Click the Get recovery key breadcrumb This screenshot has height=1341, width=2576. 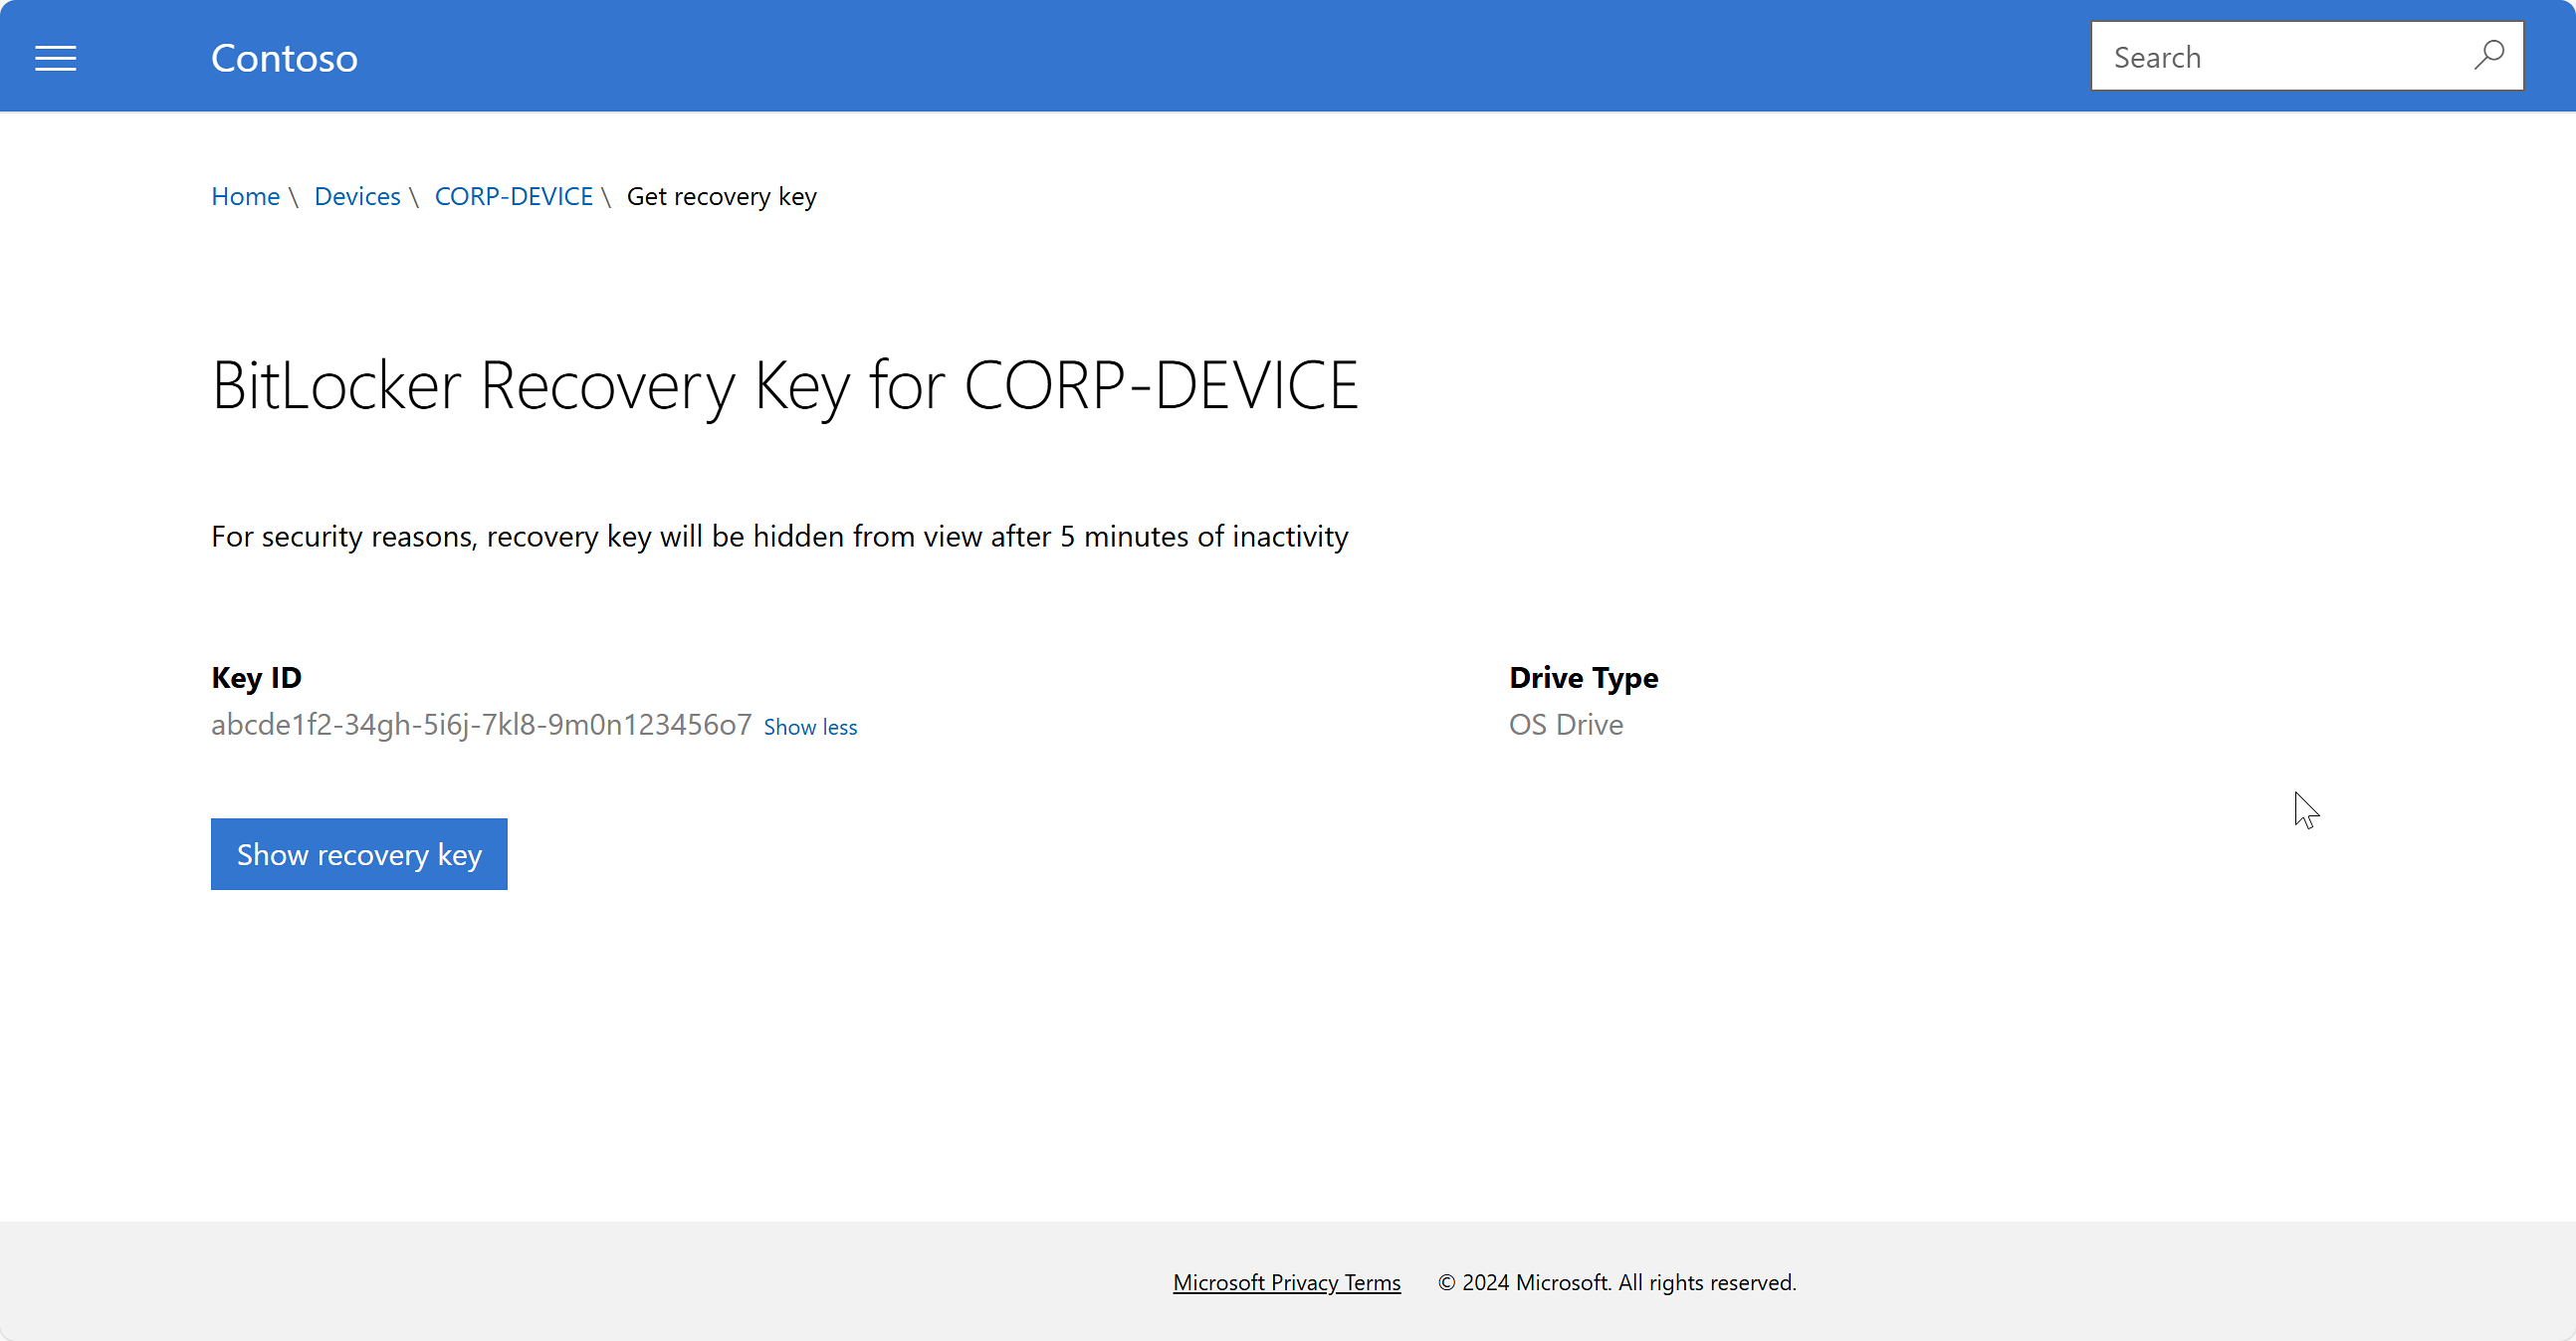click(719, 196)
